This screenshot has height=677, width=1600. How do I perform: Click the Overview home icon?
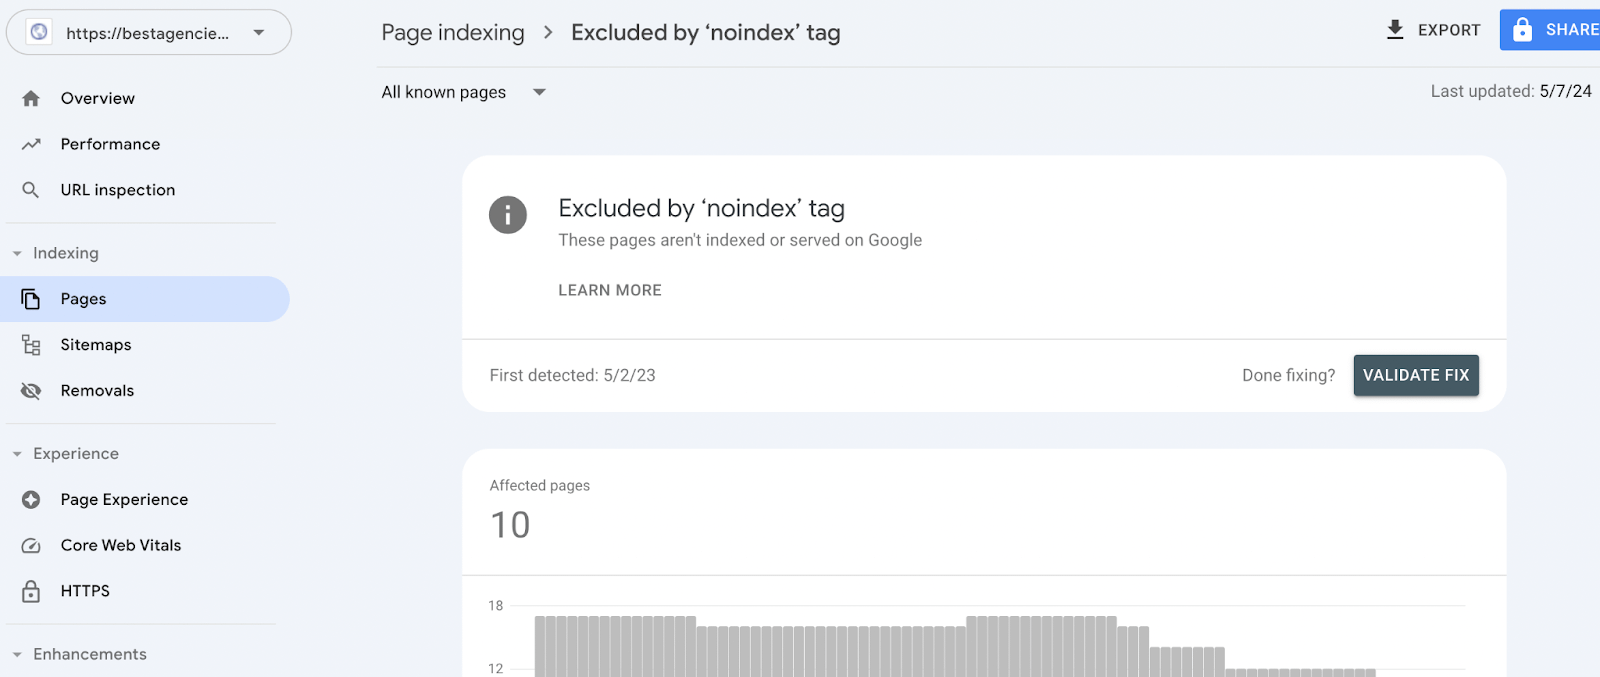click(31, 98)
